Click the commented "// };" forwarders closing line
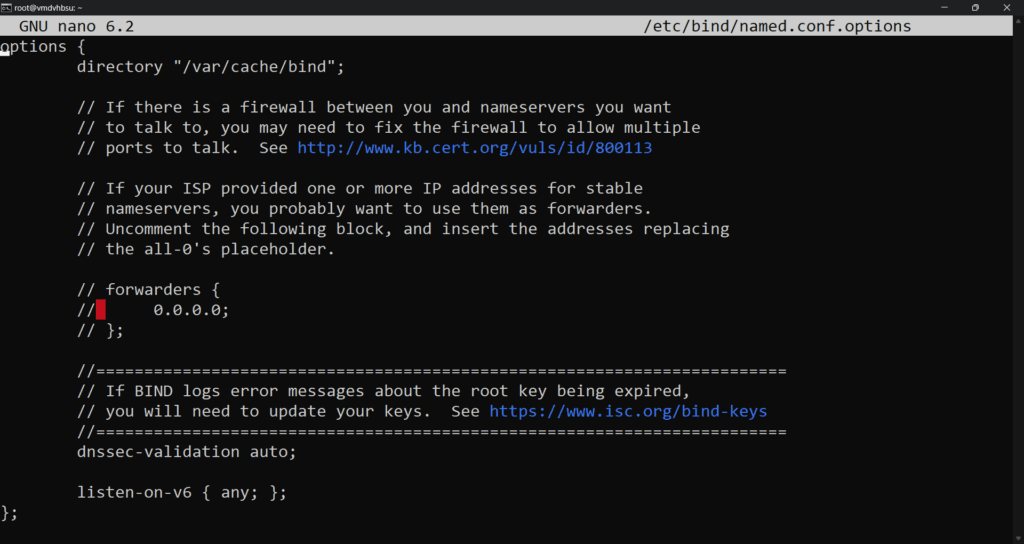This screenshot has height=544, width=1024. pyautogui.click(x=100, y=330)
